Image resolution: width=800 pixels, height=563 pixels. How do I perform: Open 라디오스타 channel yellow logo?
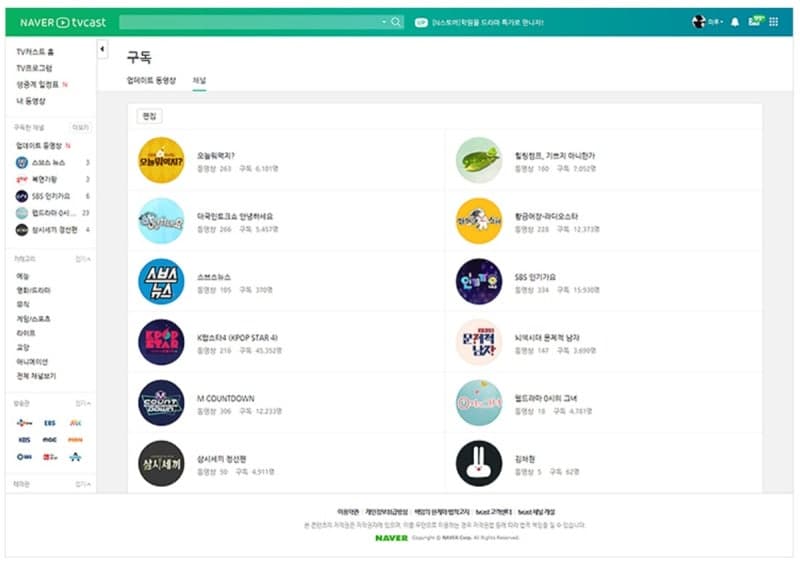coord(479,221)
